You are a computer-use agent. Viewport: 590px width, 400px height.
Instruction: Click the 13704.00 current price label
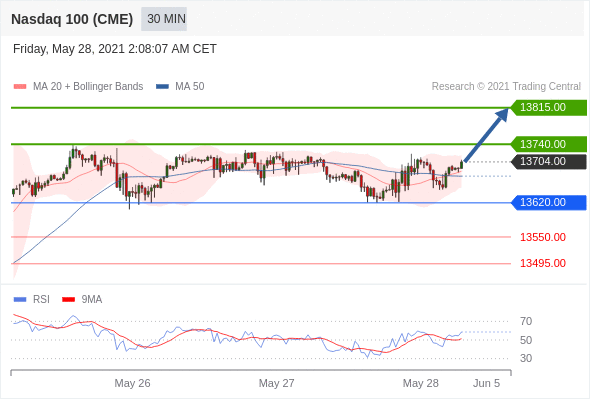549,161
